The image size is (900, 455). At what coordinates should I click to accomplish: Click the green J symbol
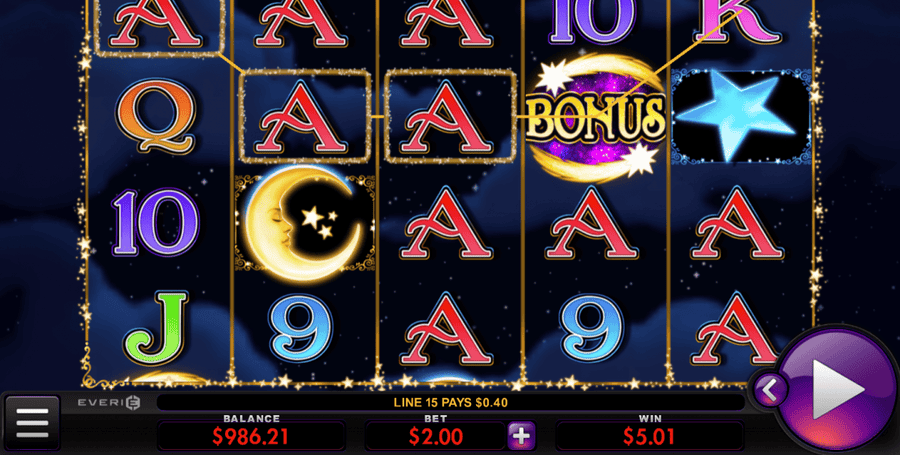(156, 327)
